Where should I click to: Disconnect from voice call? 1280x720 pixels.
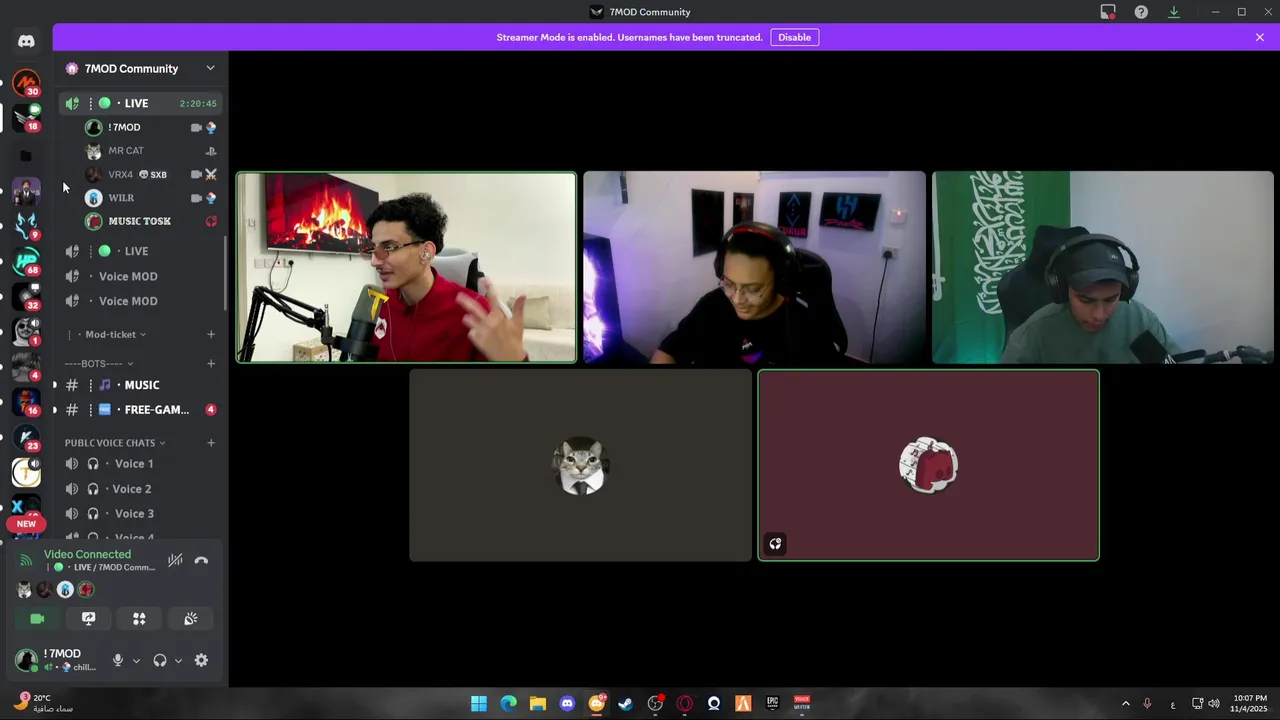pos(201,560)
